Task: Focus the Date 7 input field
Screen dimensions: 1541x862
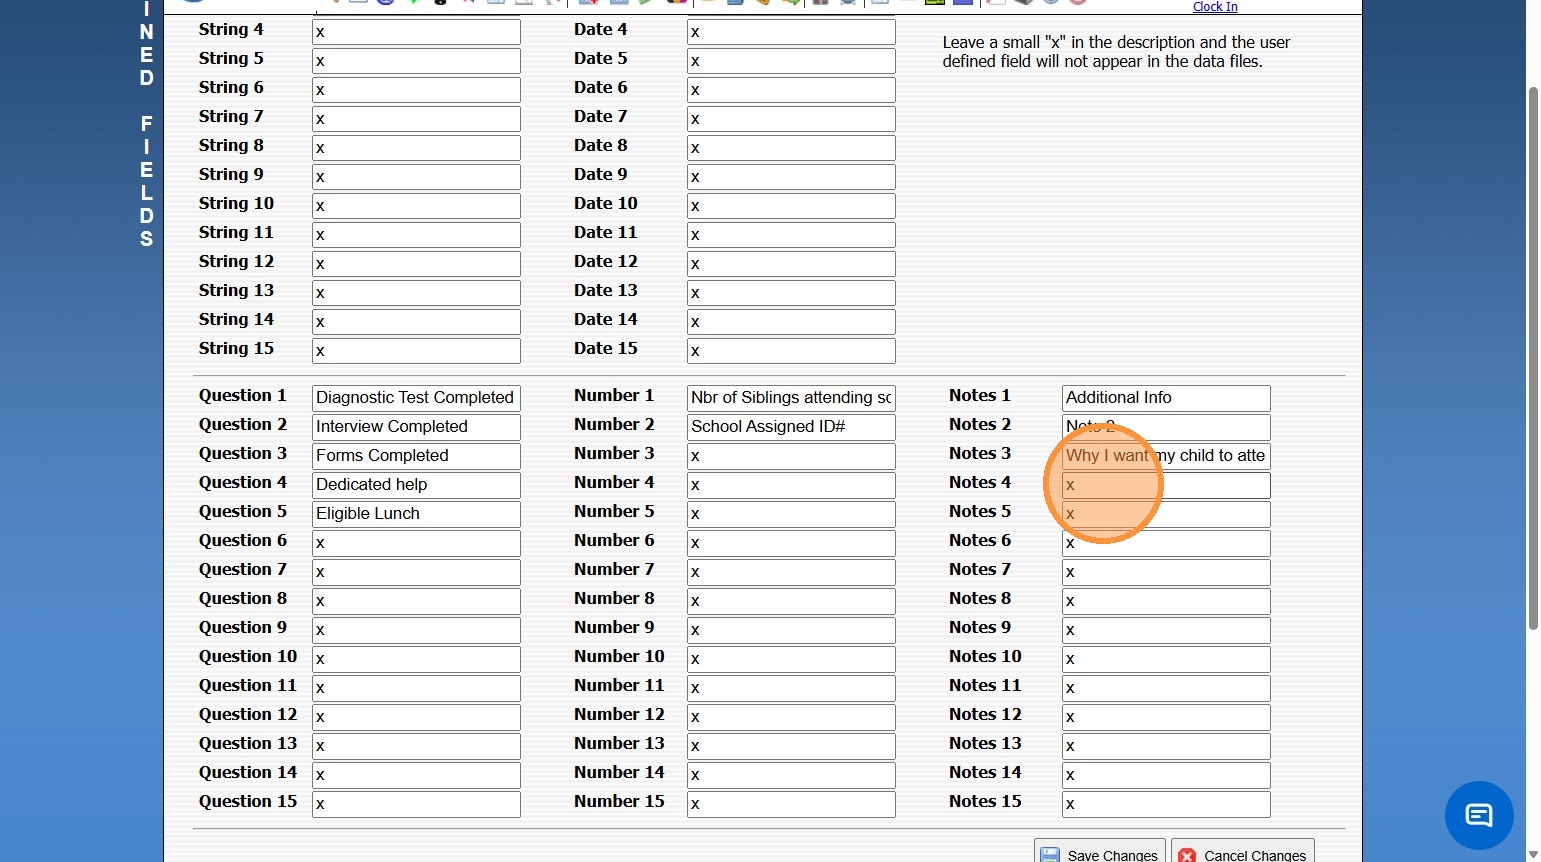Action: (x=791, y=119)
